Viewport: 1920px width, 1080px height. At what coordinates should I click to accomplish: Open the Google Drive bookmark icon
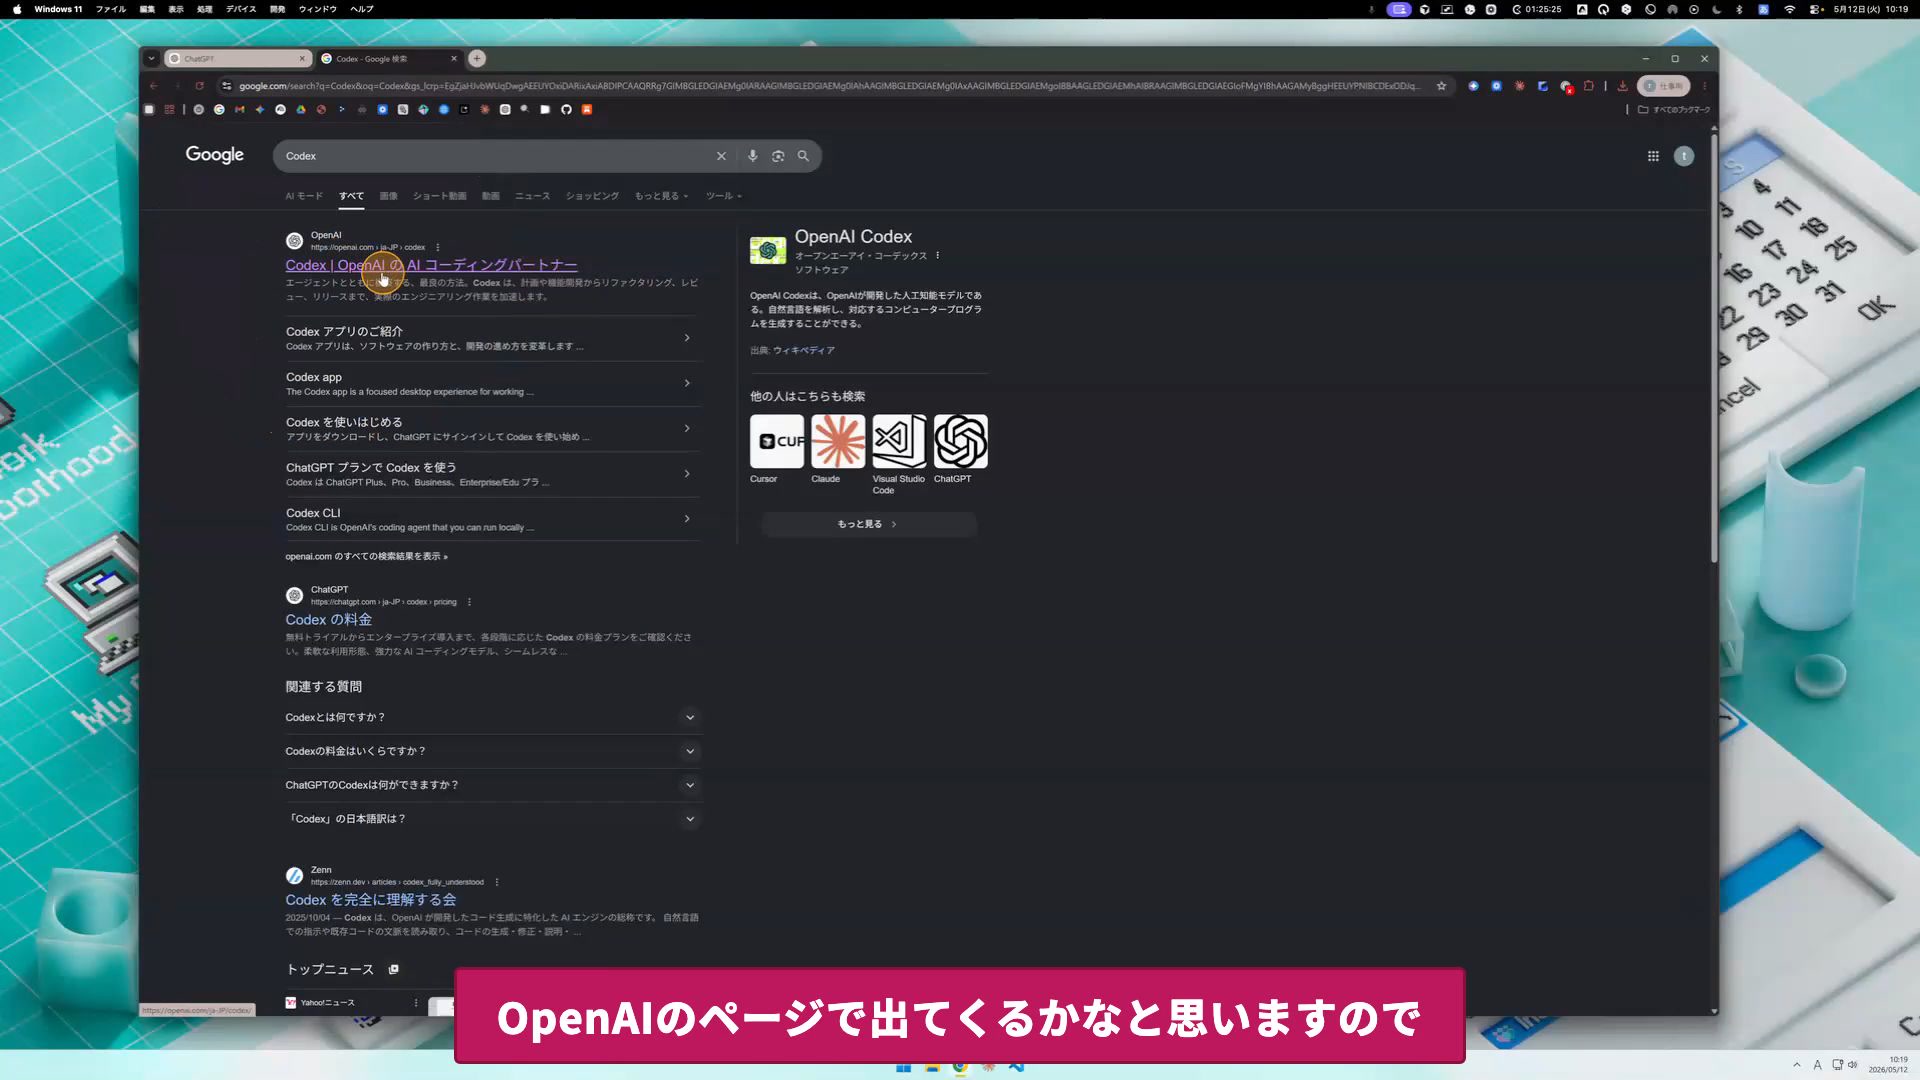coord(301,110)
